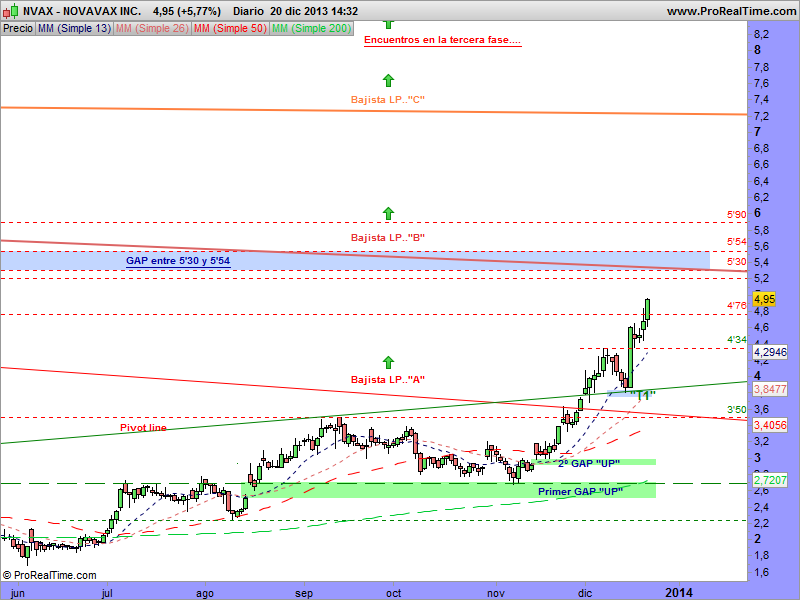
Task: Click the red Pivot line label
Action: tap(143, 427)
